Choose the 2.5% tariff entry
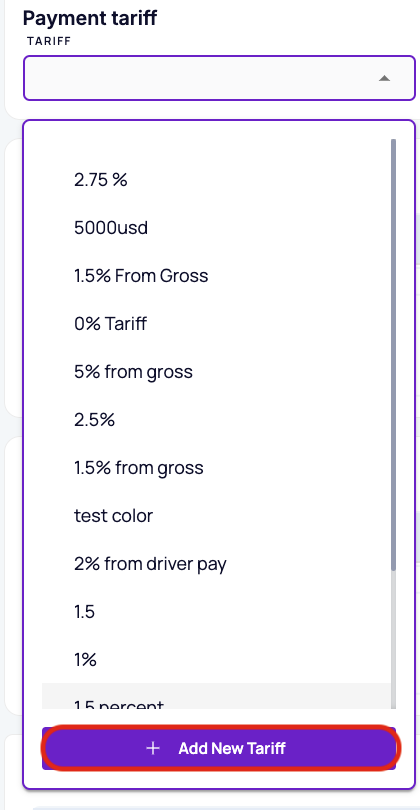 pyautogui.click(x=216, y=420)
